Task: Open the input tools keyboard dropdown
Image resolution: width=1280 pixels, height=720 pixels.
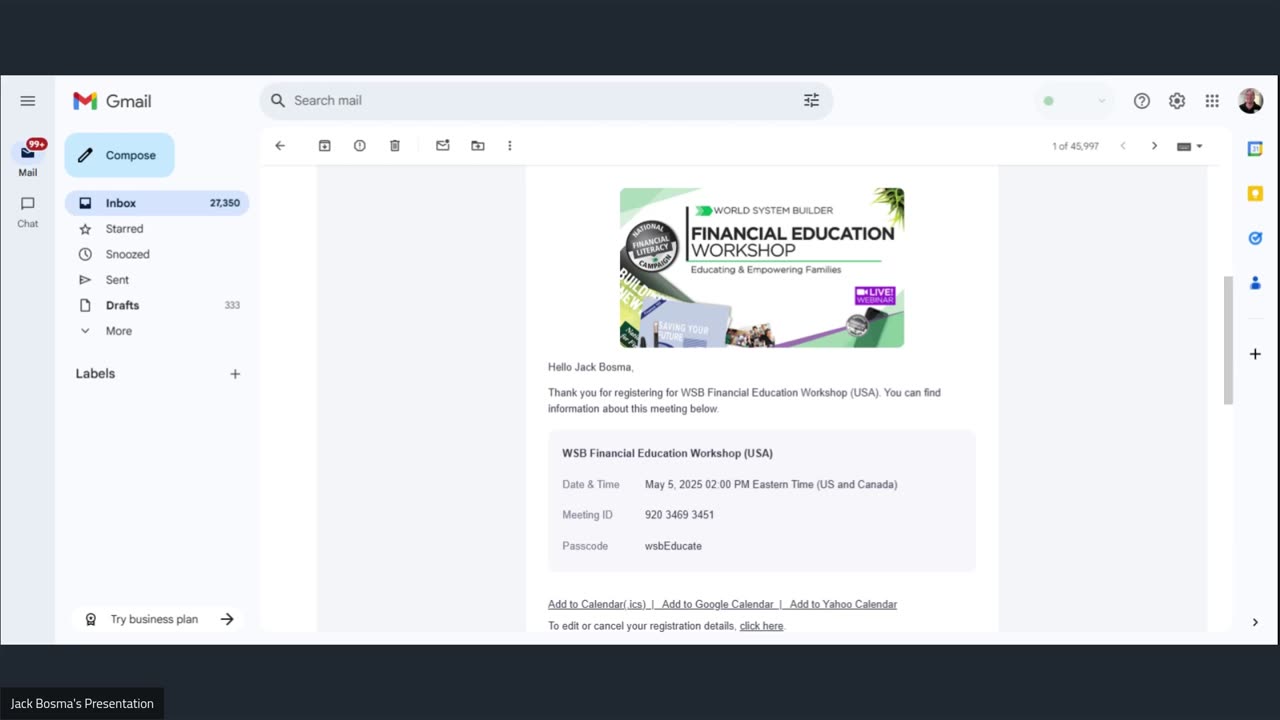Action: pos(1190,146)
